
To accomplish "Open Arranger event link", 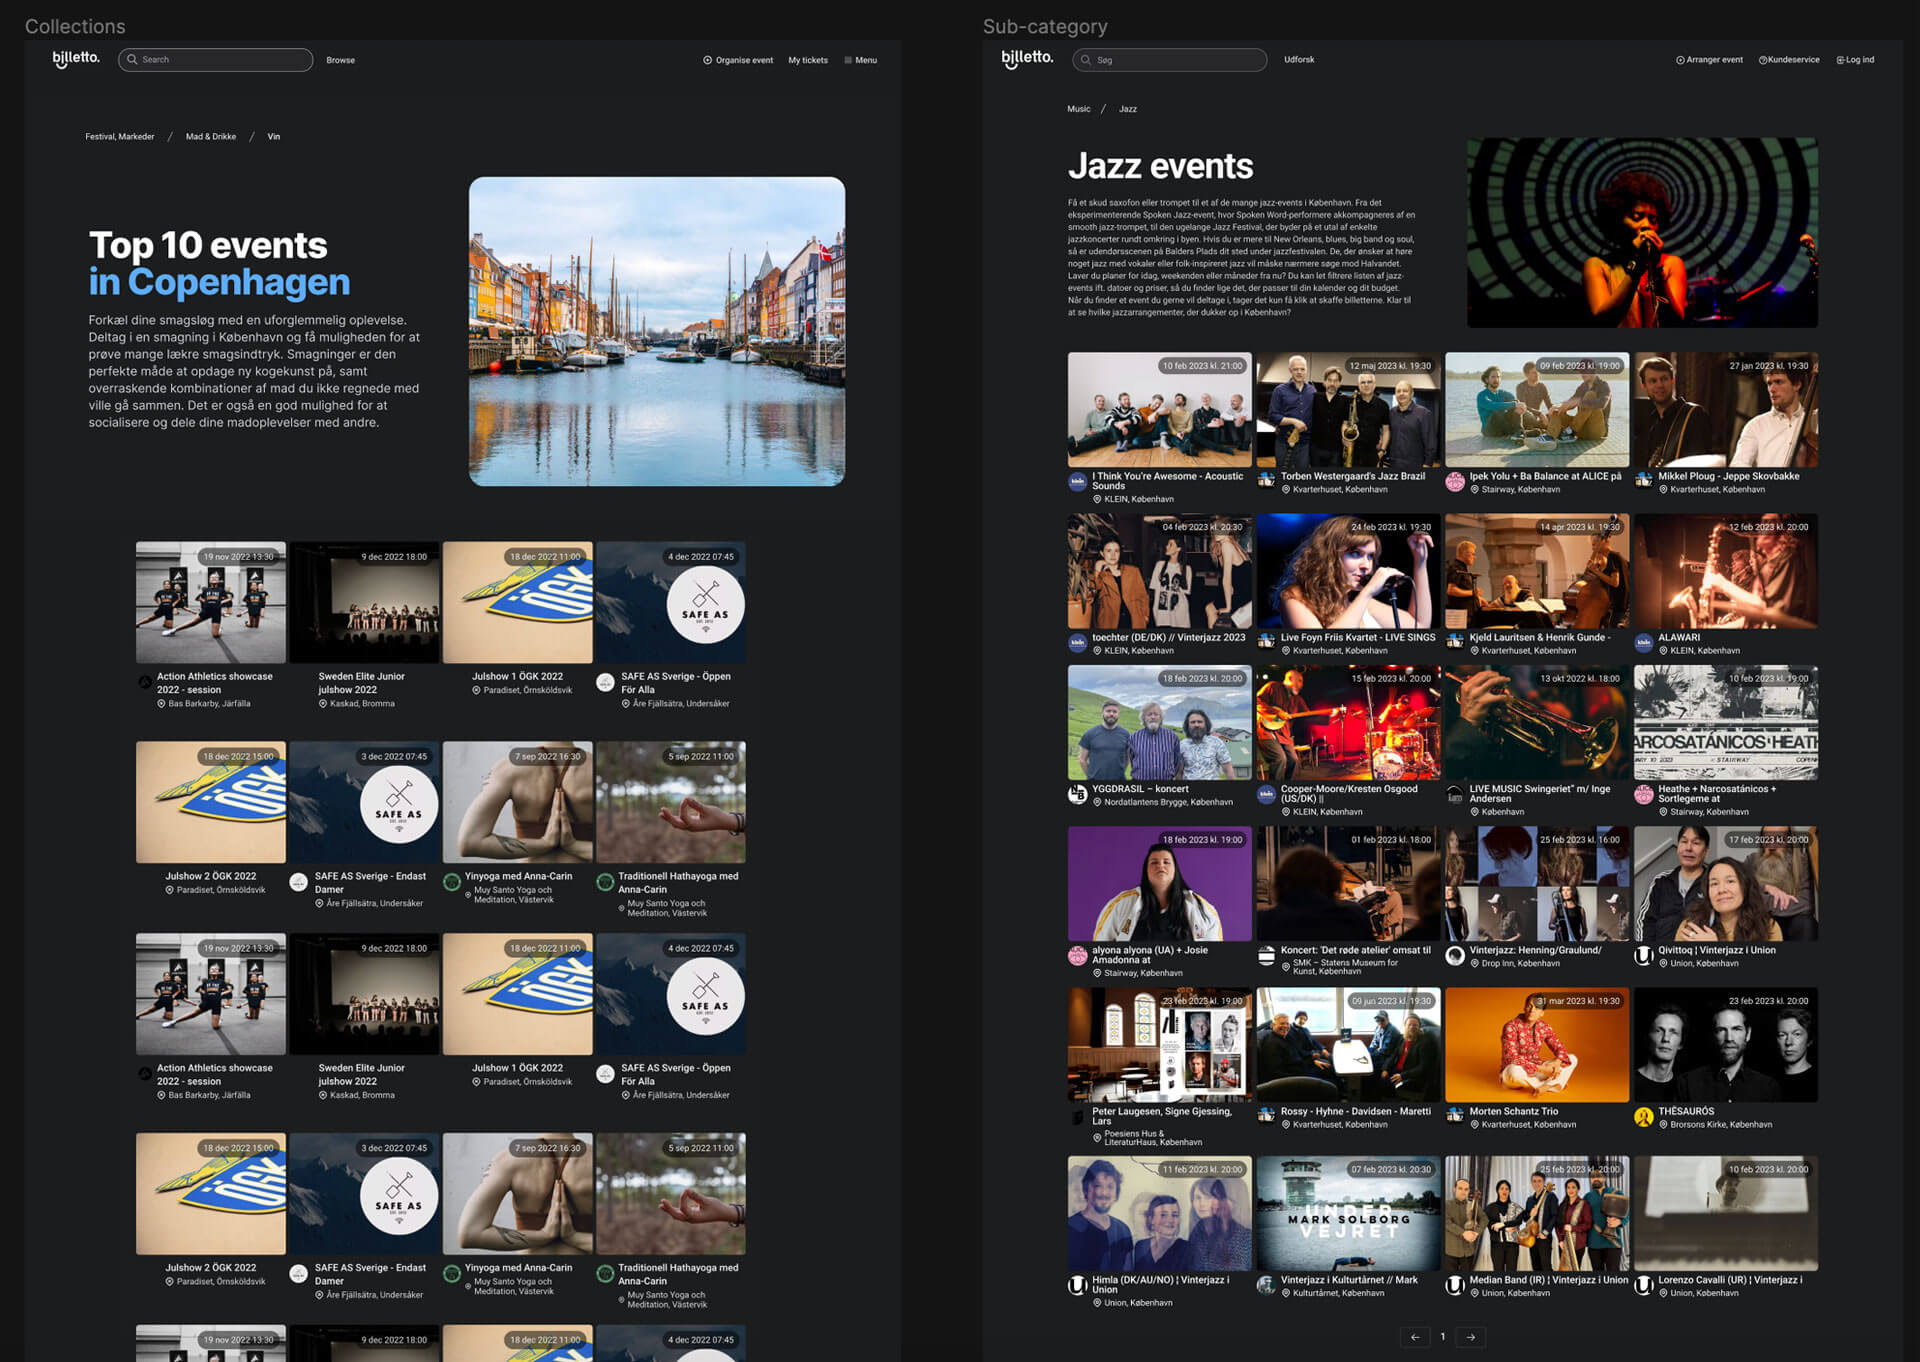I will [x=1714, y=60].
